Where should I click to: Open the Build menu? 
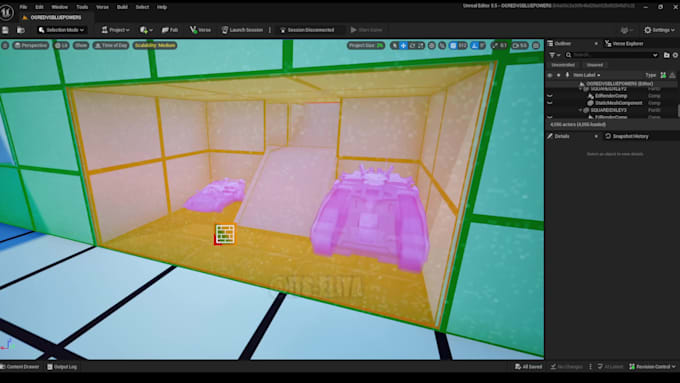122,7
